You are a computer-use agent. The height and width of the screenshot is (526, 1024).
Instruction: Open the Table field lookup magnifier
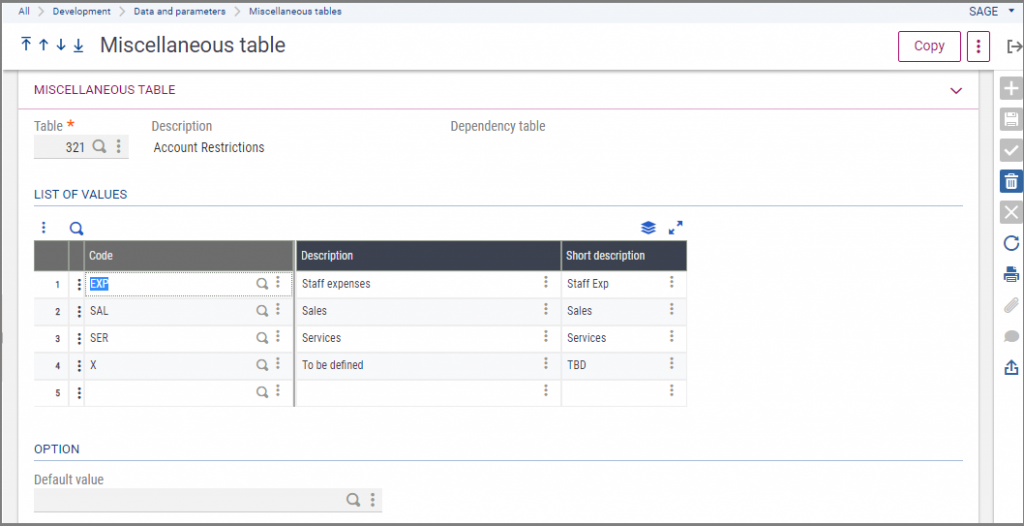[x=99, y=147]
